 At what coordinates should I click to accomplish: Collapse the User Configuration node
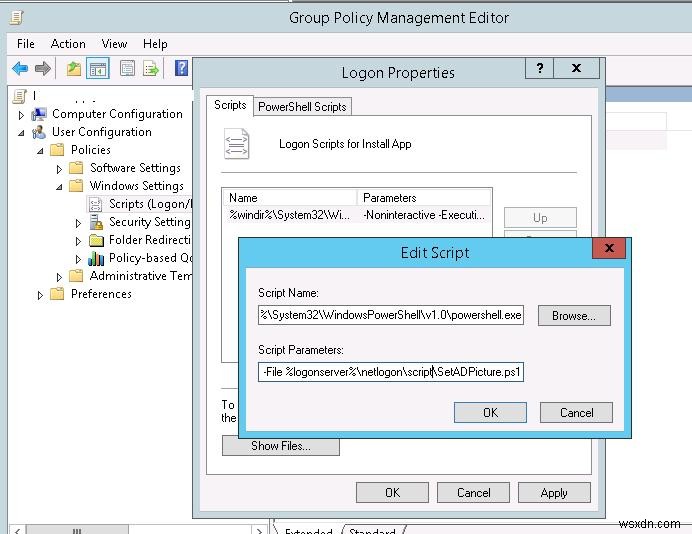pos(21,133)
